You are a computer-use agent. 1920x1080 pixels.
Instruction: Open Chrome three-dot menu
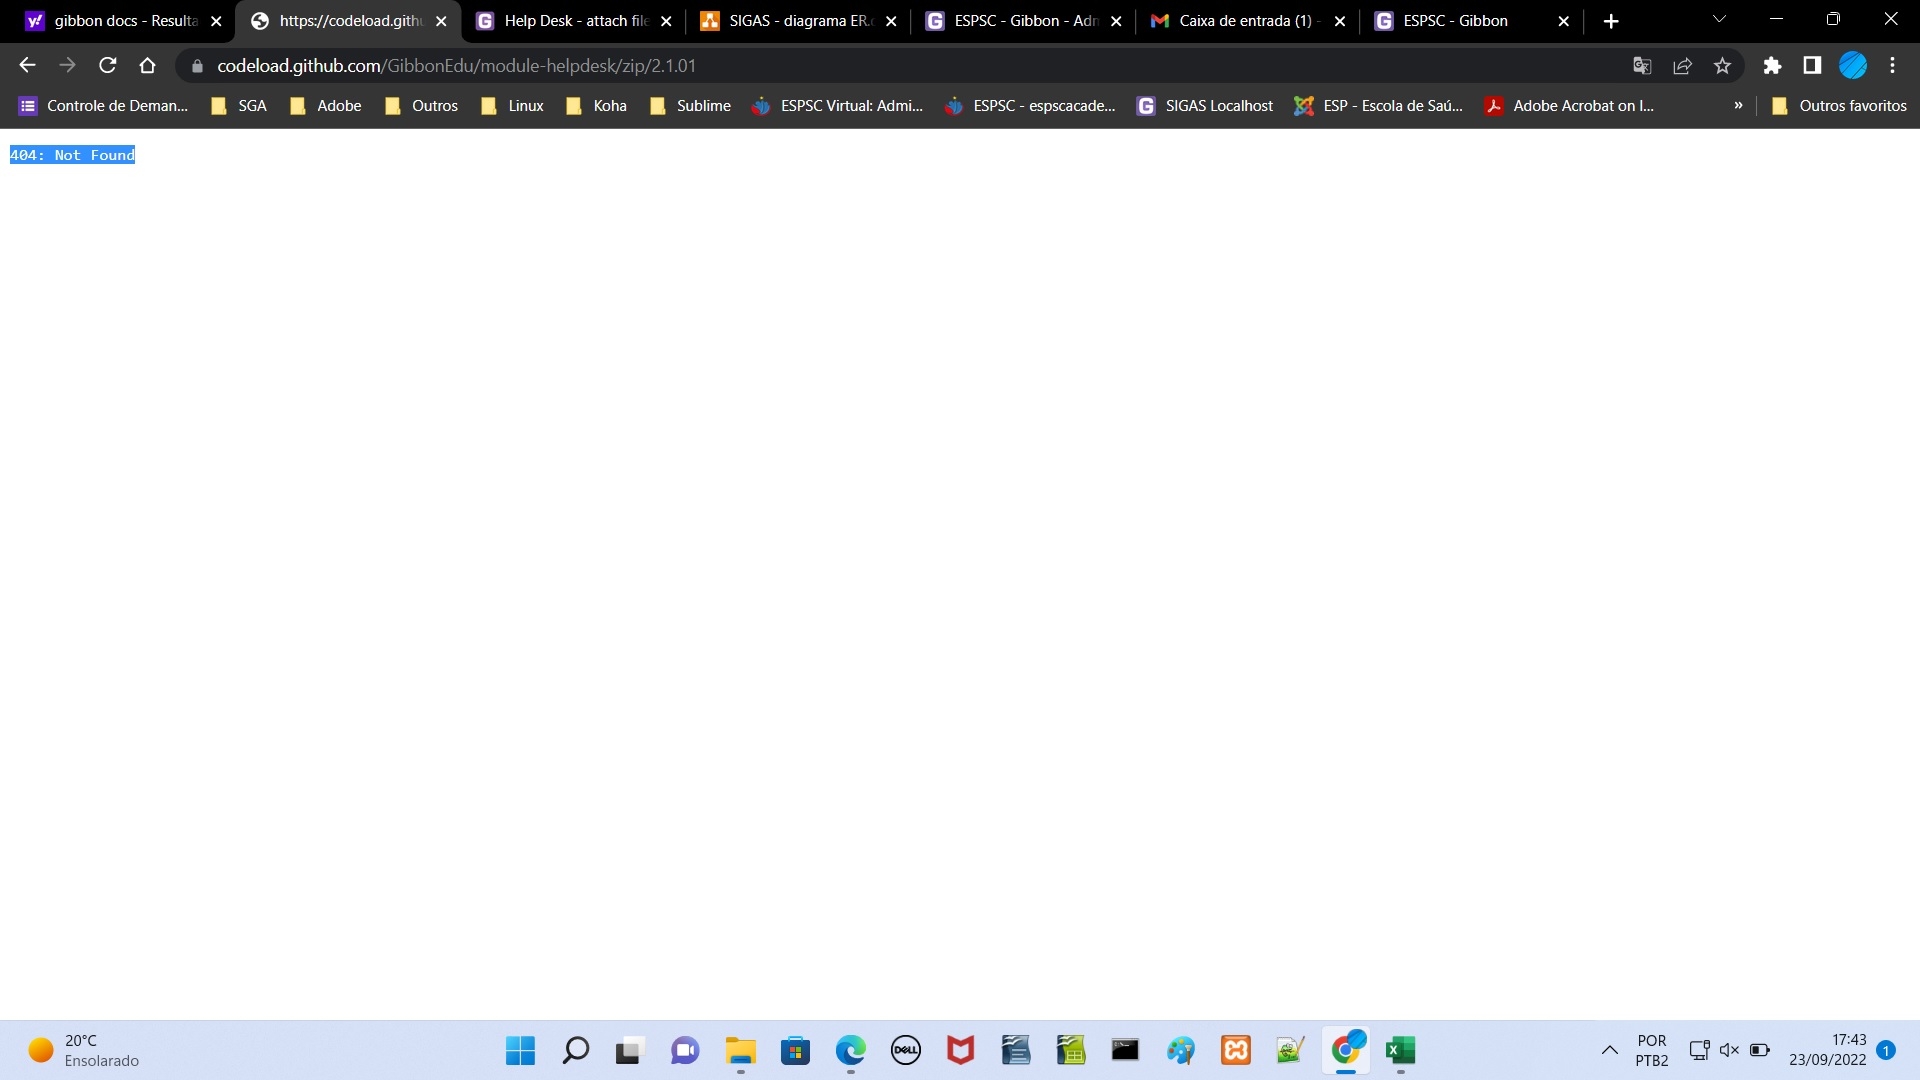[1892, 66]
